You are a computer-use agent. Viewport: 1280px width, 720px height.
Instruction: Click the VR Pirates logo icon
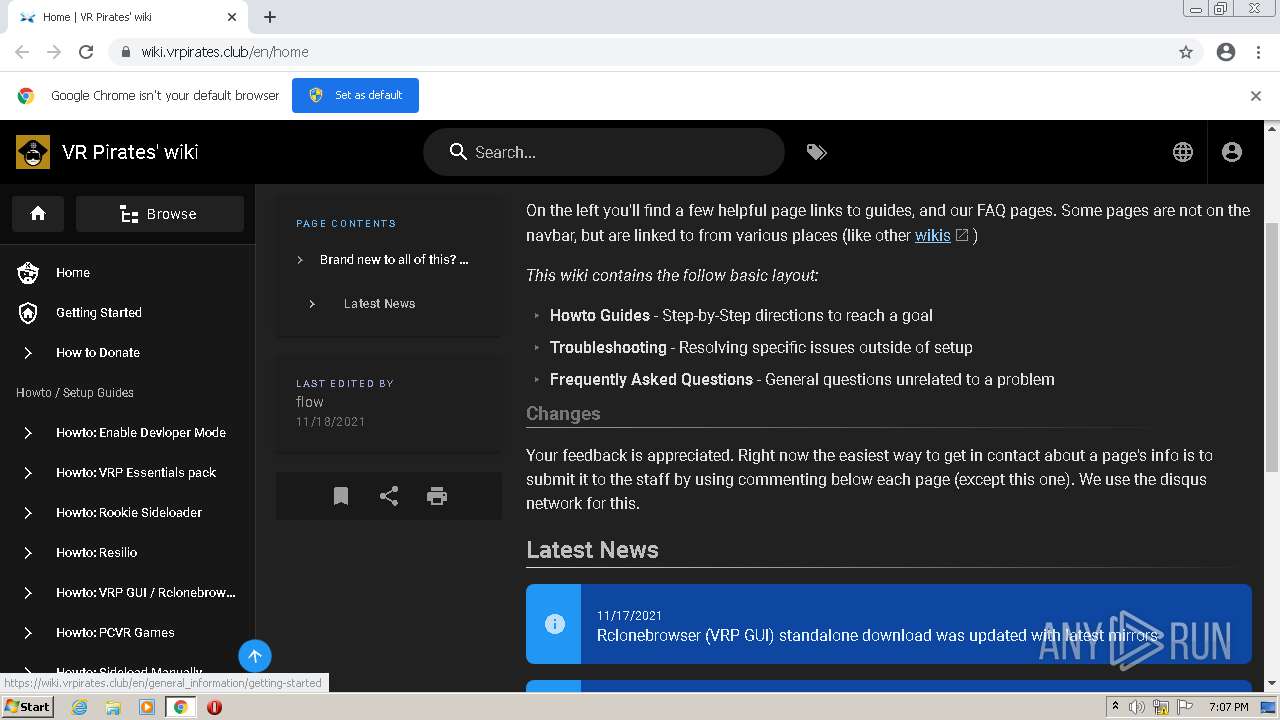33,152
